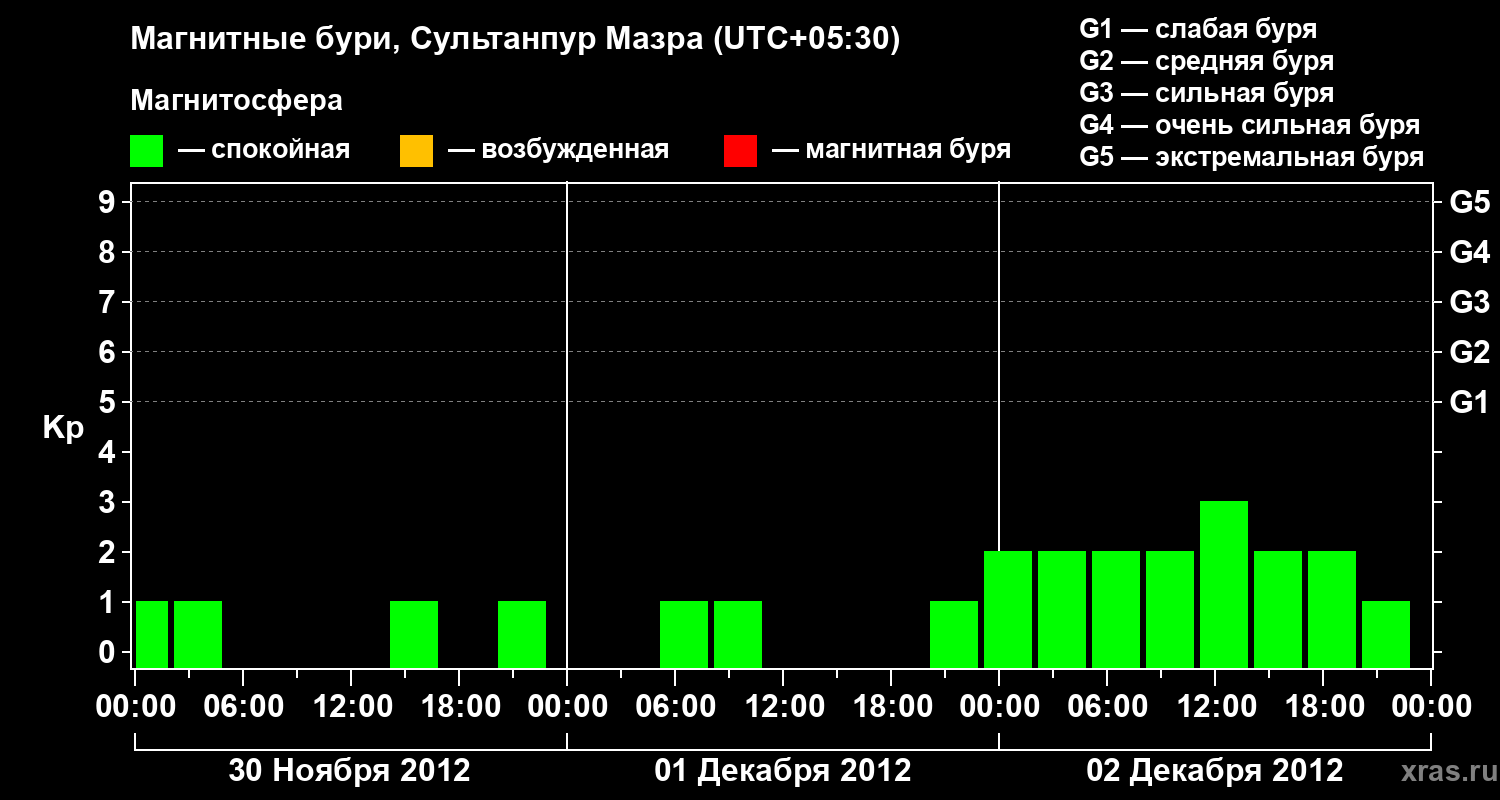This screenshot has width=1500, height=800.
Task: Click the 'G3 — сильная буря' legend text
Action: pos(1207,93)
